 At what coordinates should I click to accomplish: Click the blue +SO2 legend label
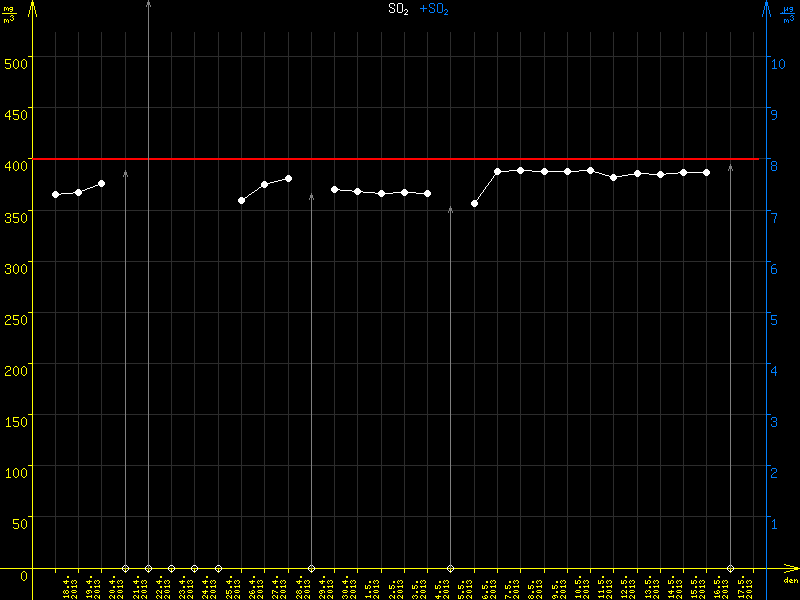pos(434,9)
